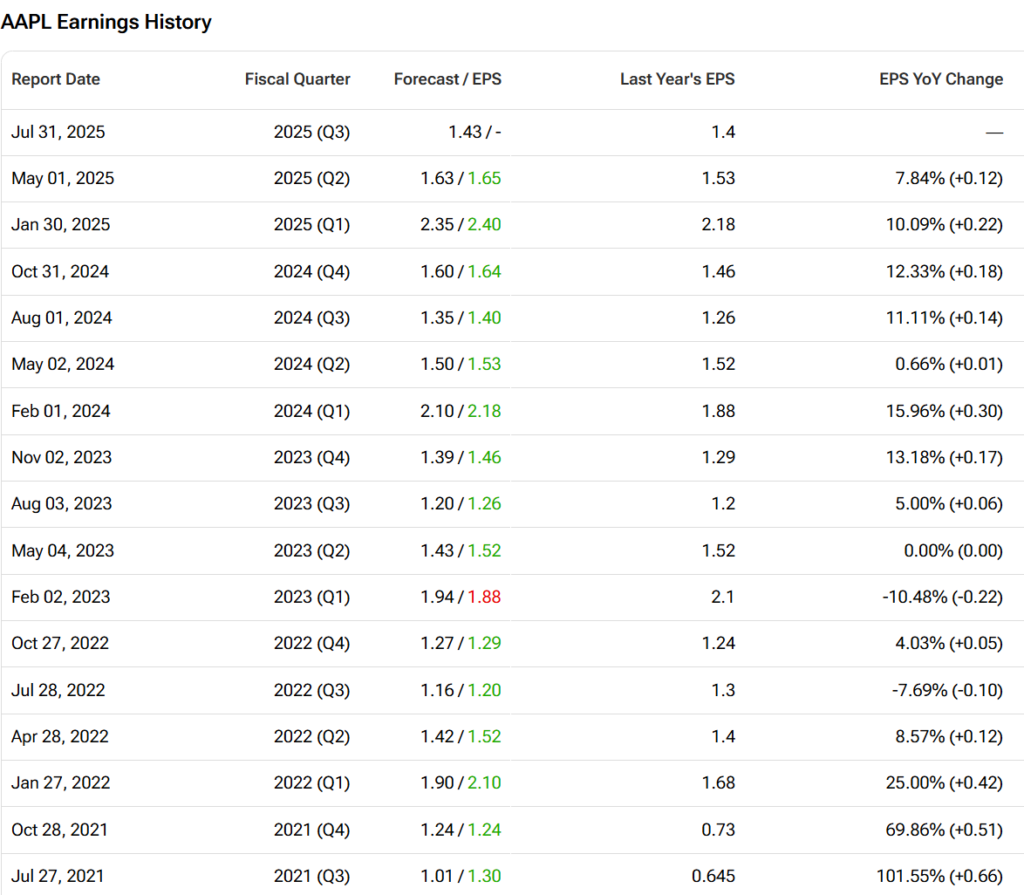Click last year's EPS value '0.645'
1024x895 pixels.
coord(713,876)
